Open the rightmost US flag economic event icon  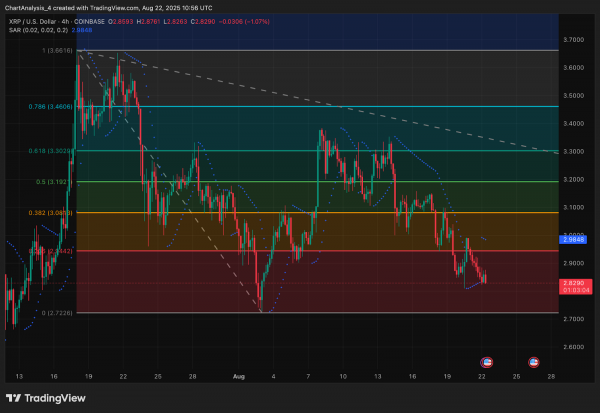coord(533,362)
